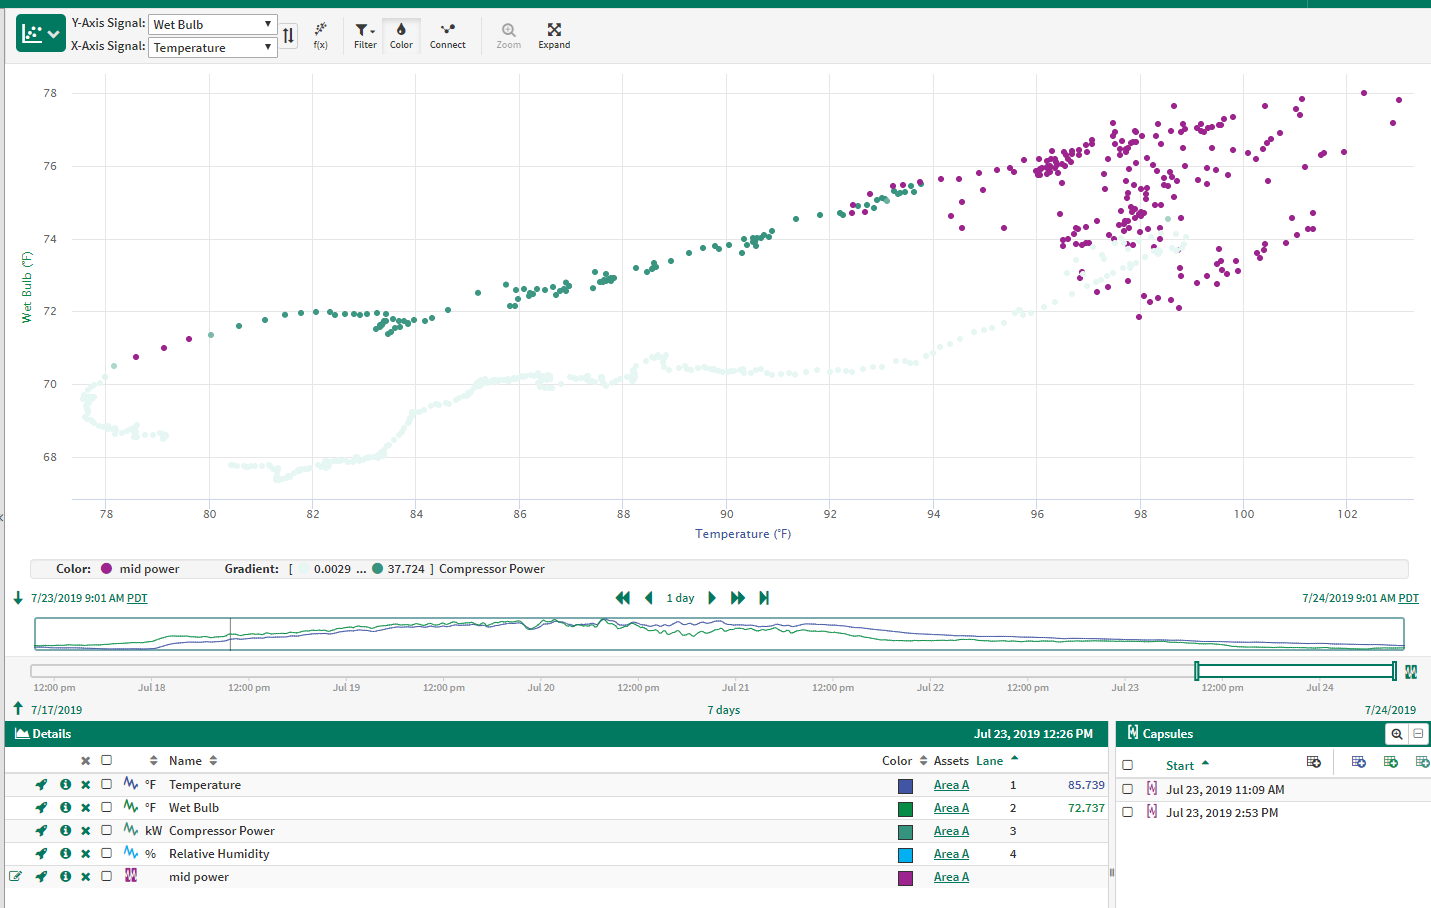The image size is (1431, 908).
Task: Click the Area A link for Wet Bulb
Action: pyautogui.click(x=951, y=808)
